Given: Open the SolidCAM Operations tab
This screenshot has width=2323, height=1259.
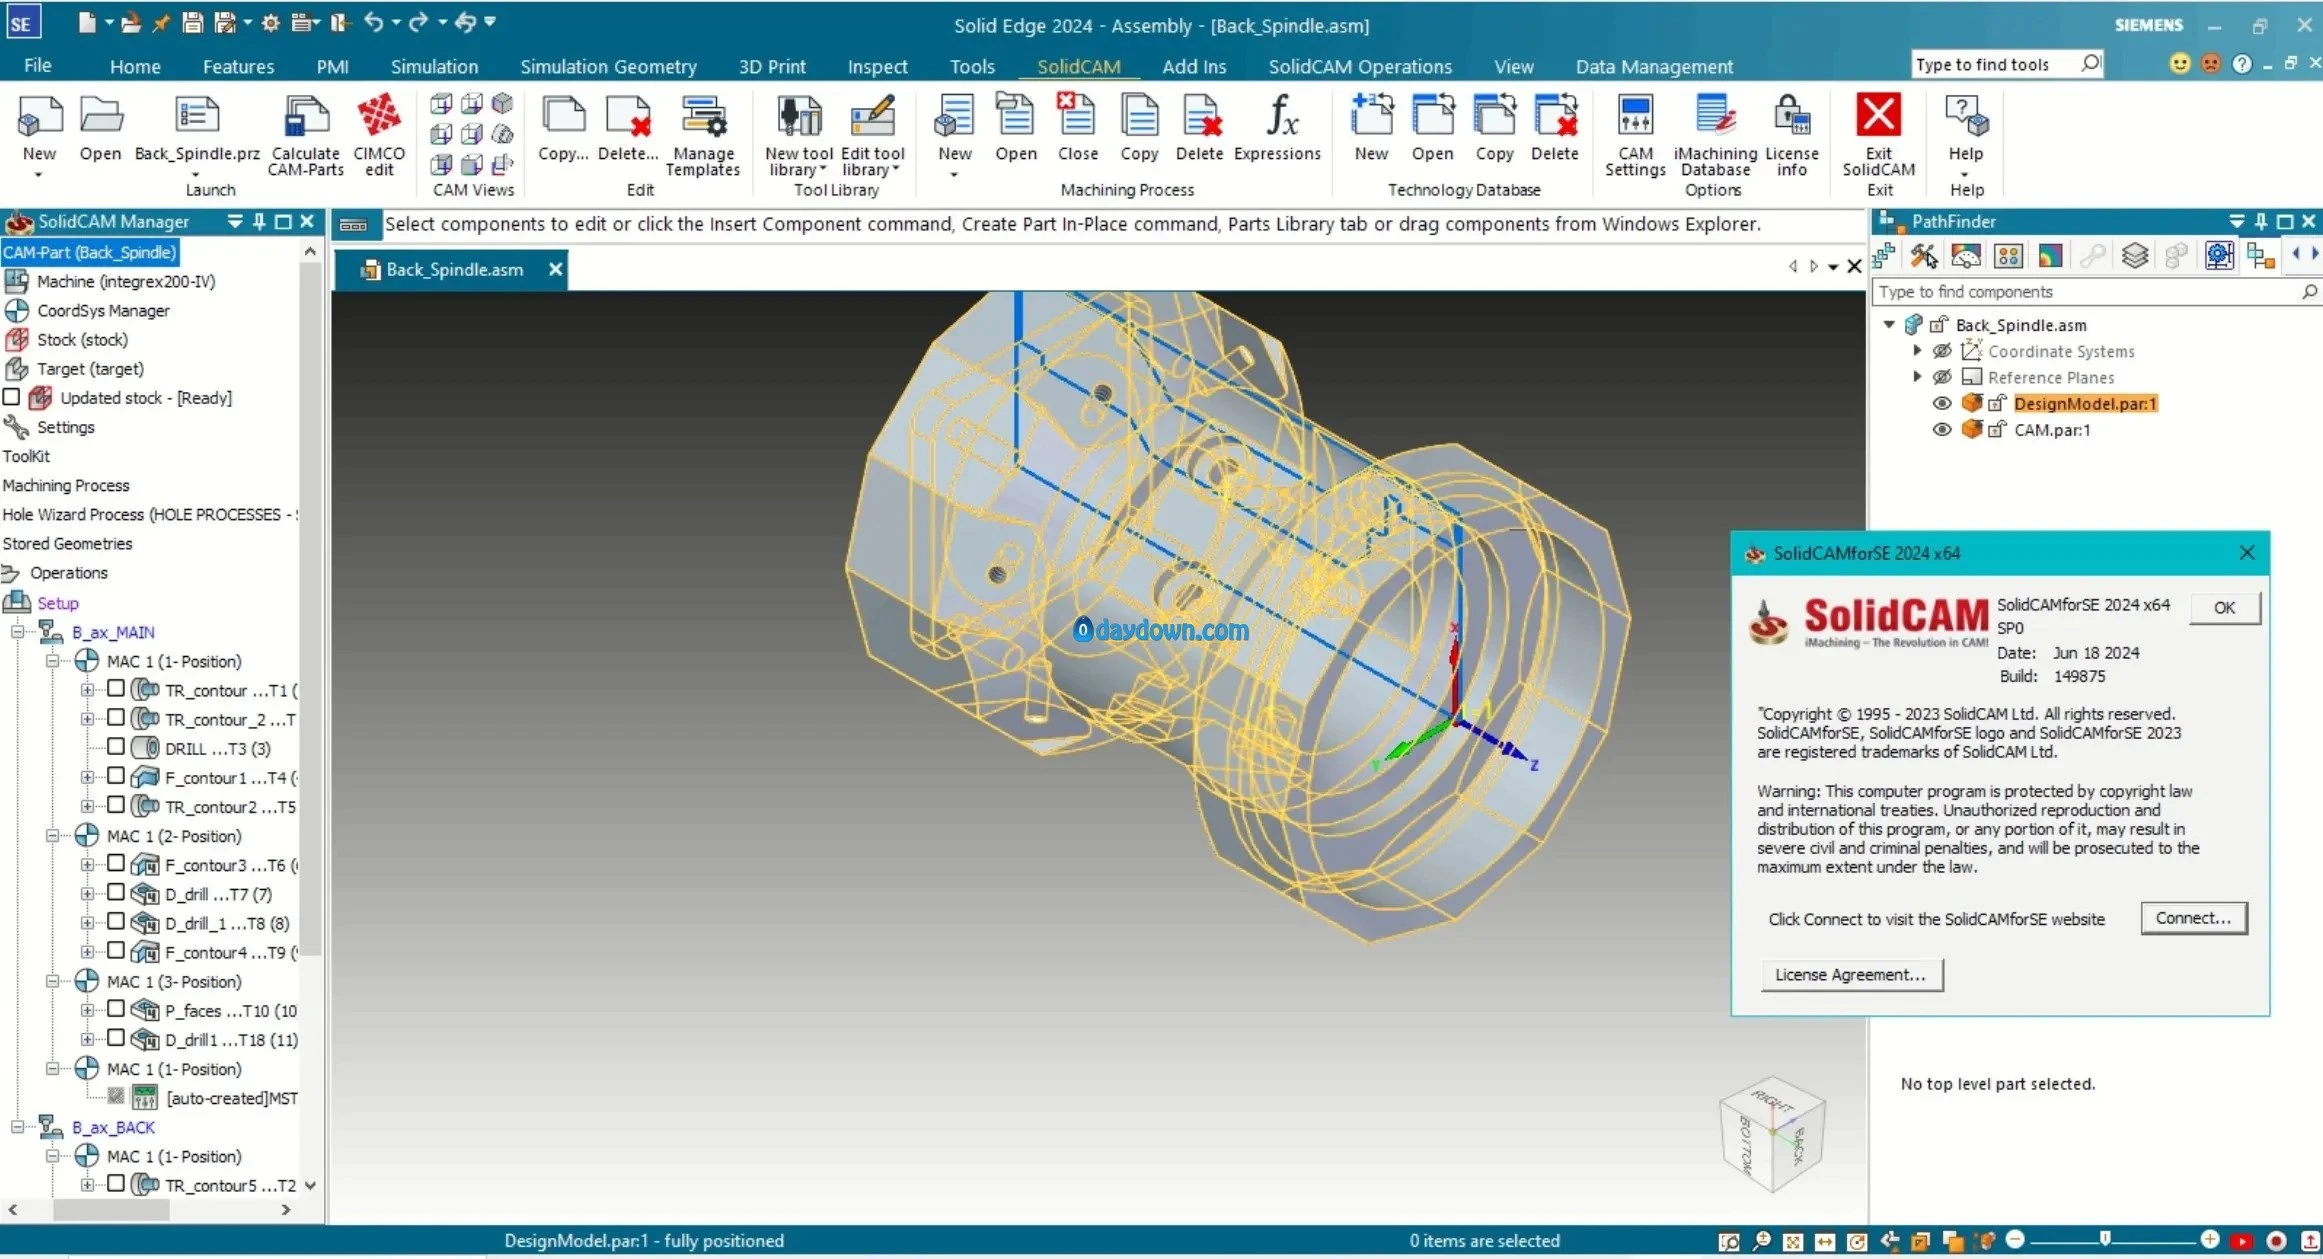Looking at the screenshot, I should click(1360, 67).
